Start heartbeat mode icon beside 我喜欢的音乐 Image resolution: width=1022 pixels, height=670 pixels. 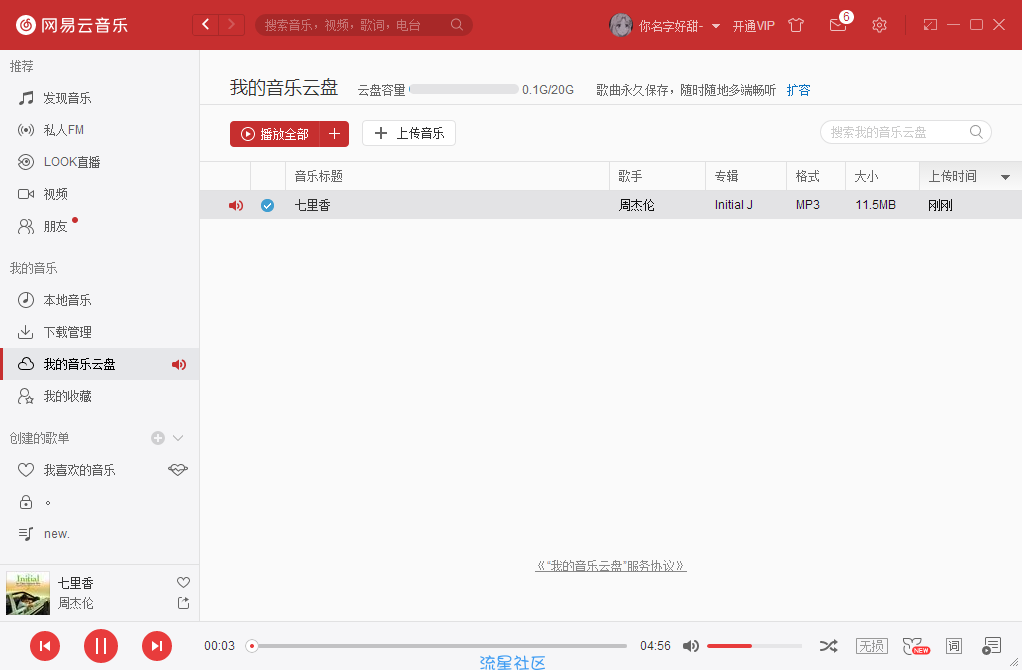coord(178,469)
